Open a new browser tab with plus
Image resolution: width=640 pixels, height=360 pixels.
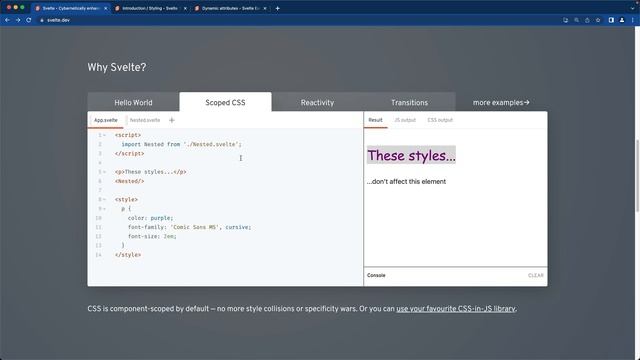pyautogui.click(x=278, y=8)
